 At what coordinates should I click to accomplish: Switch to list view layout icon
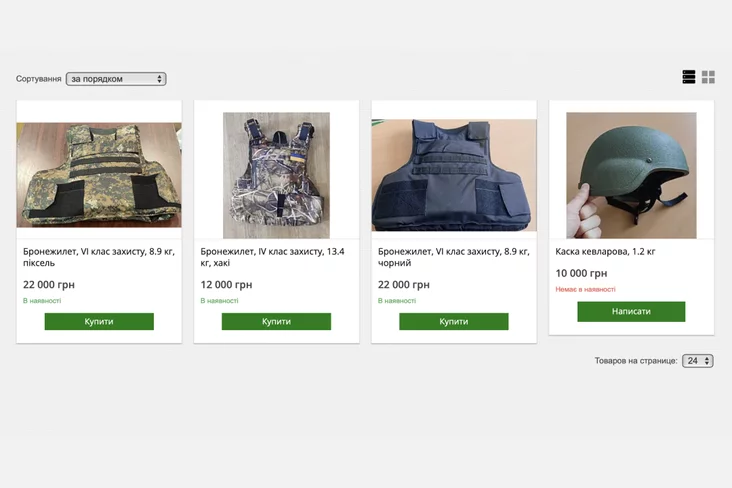click(x=689, y=77)
